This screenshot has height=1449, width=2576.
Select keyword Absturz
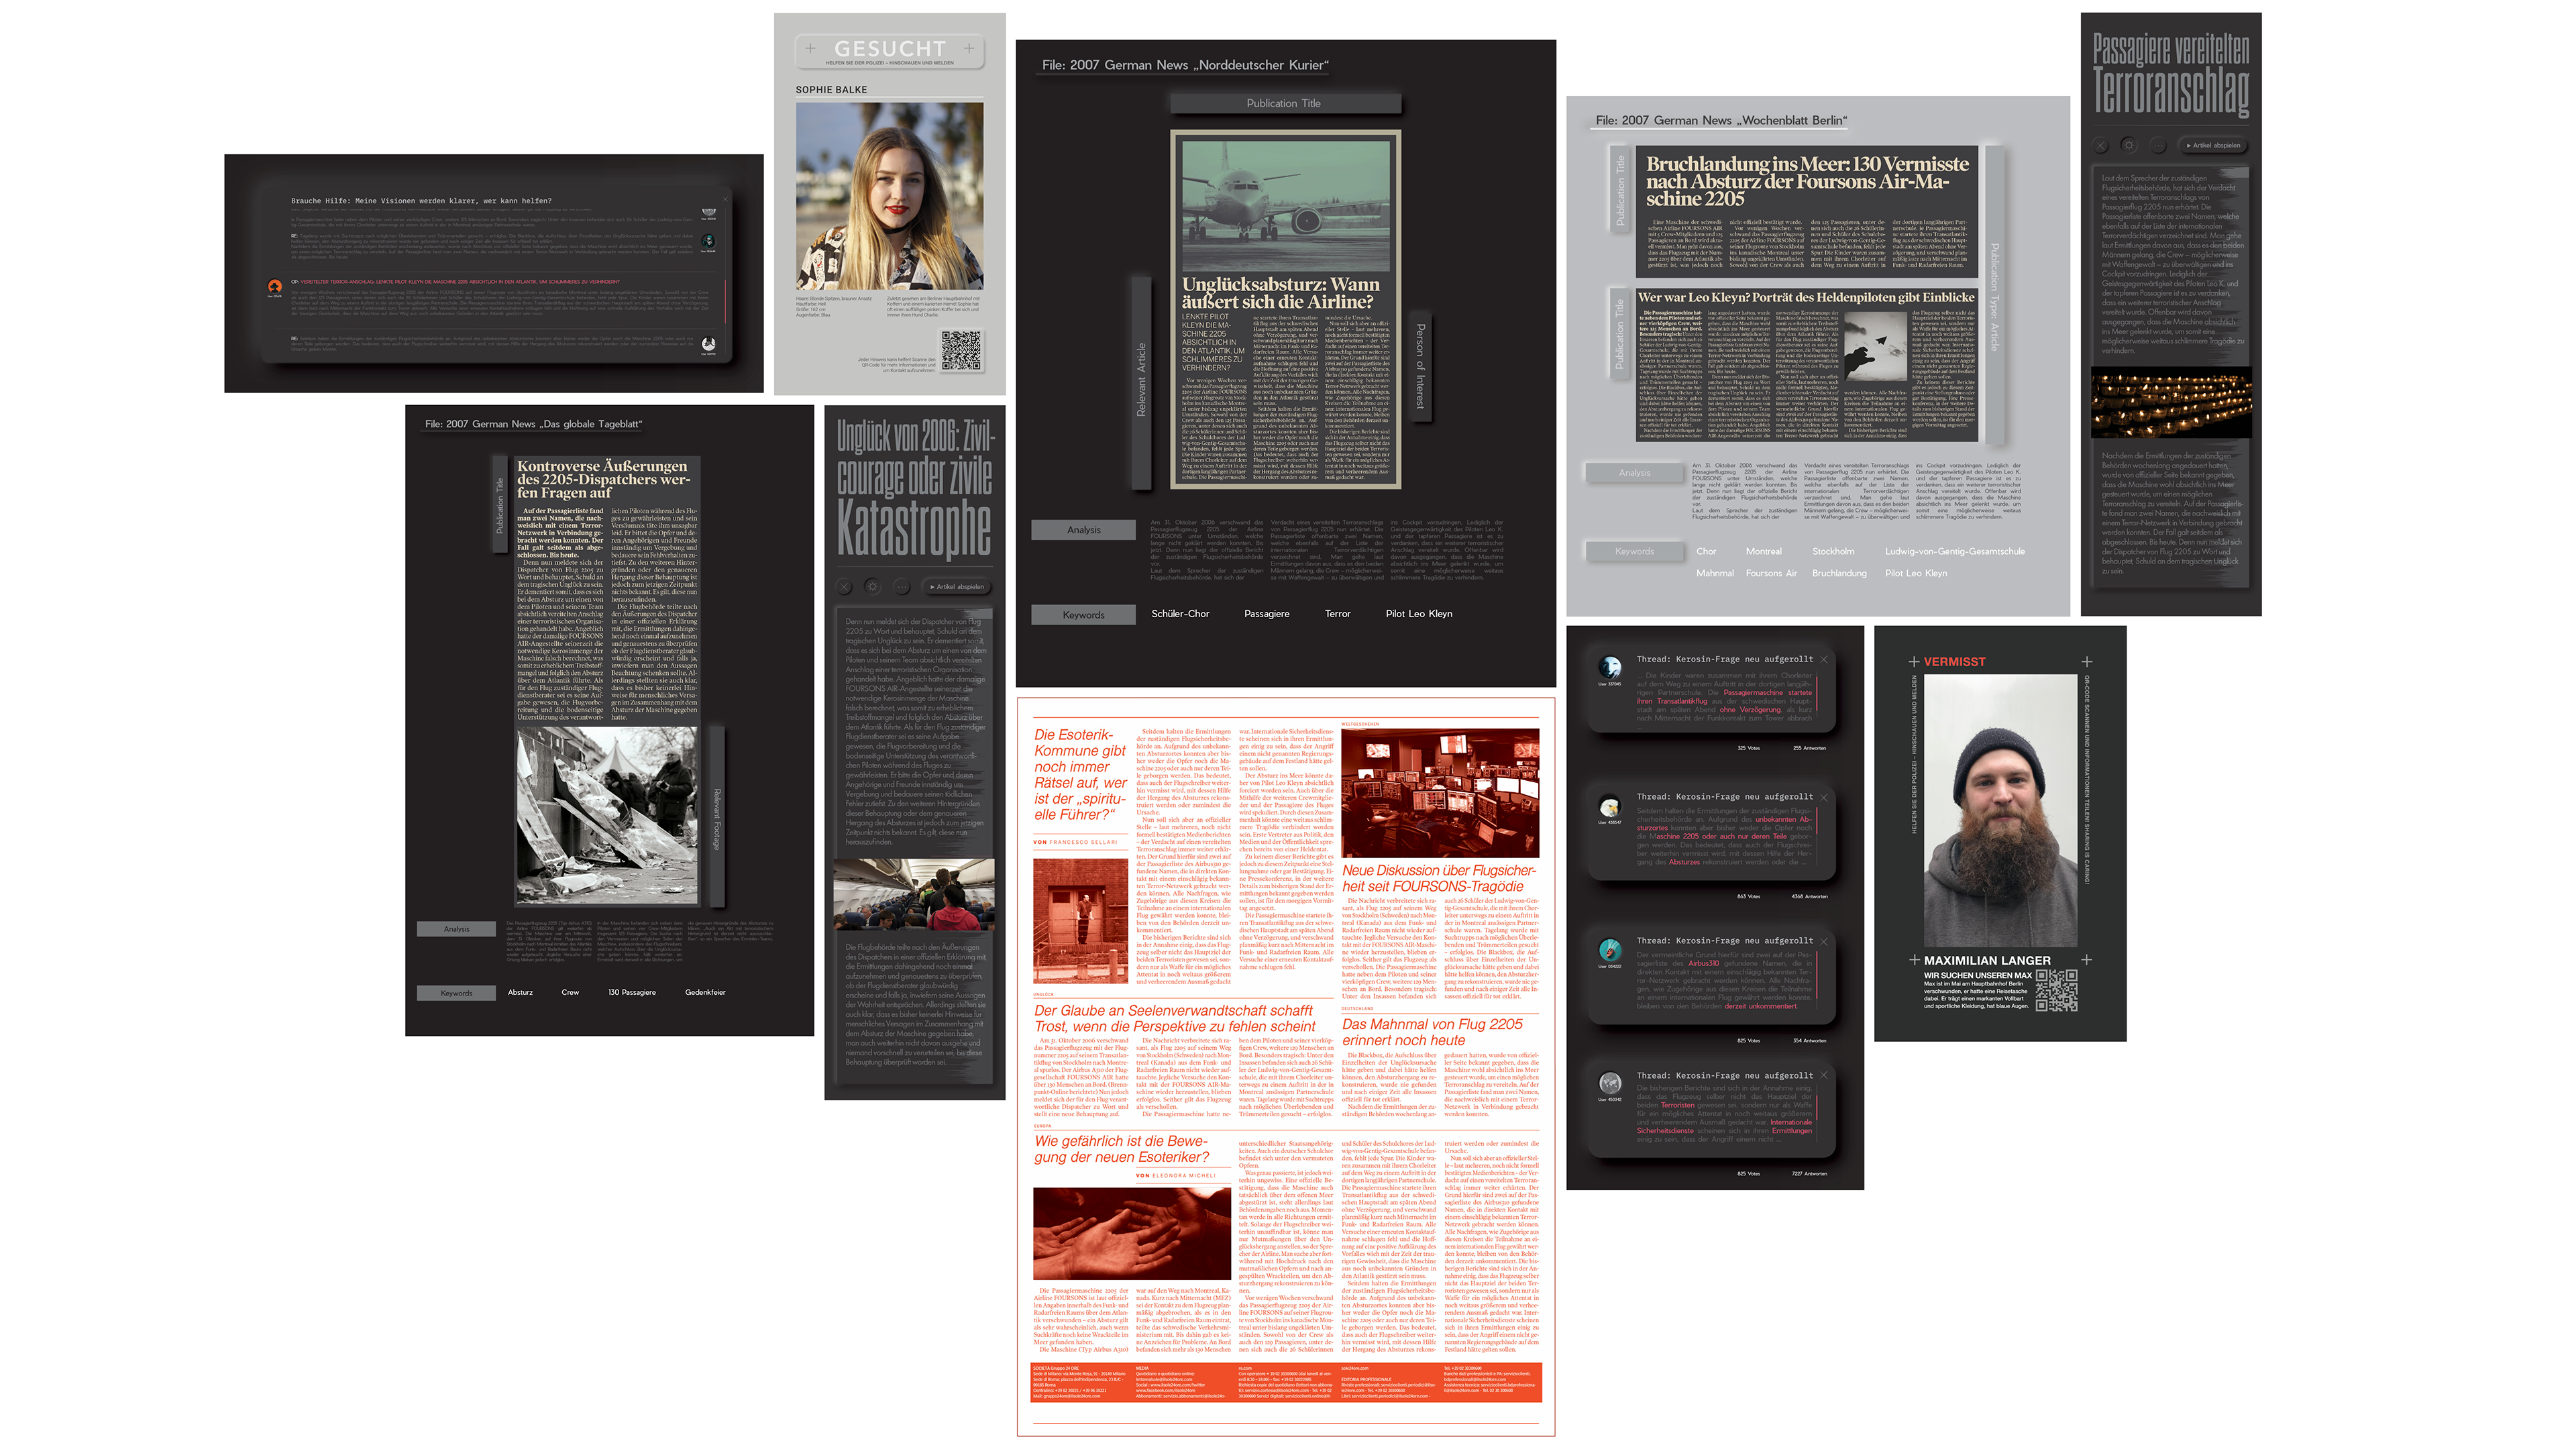coord(520,993)
